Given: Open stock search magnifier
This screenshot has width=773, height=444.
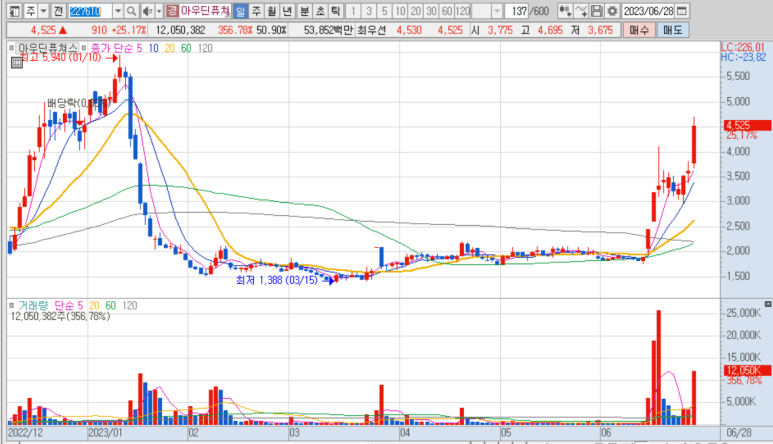Looking at the screenshot, I should tap(131, 11).
